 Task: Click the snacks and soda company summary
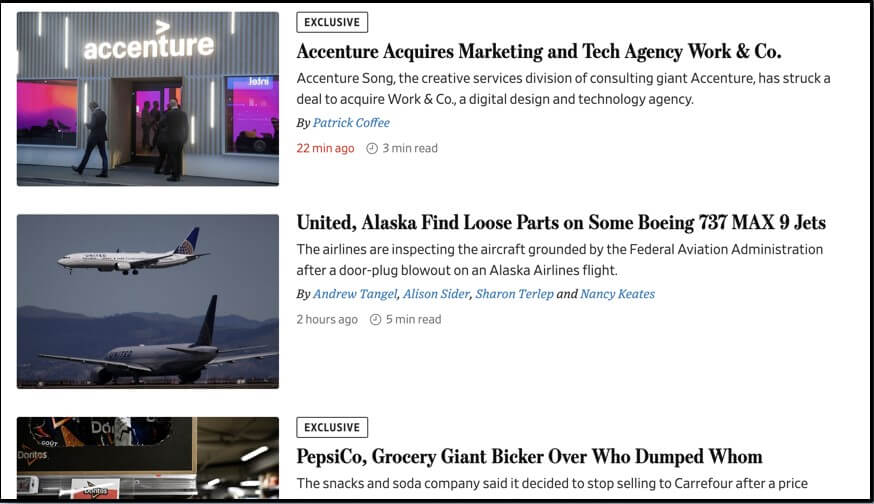552,484
